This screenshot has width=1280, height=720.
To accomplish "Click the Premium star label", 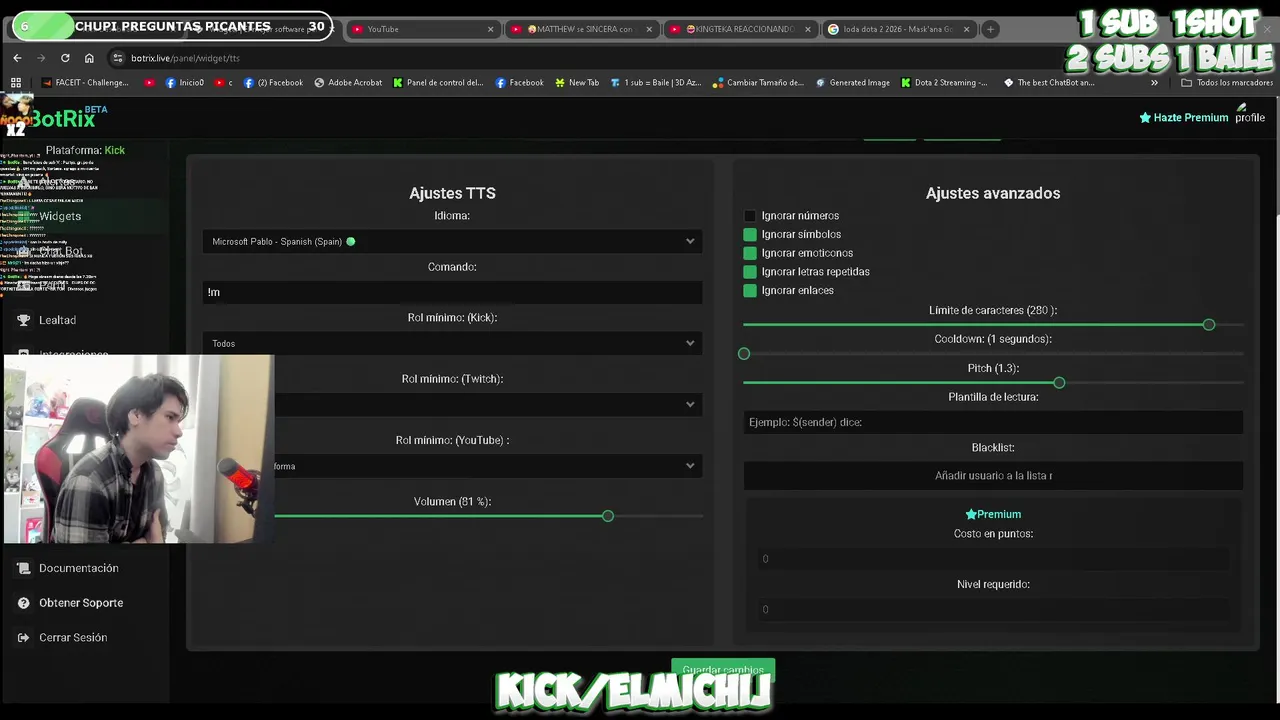I will tap(993, 514).
